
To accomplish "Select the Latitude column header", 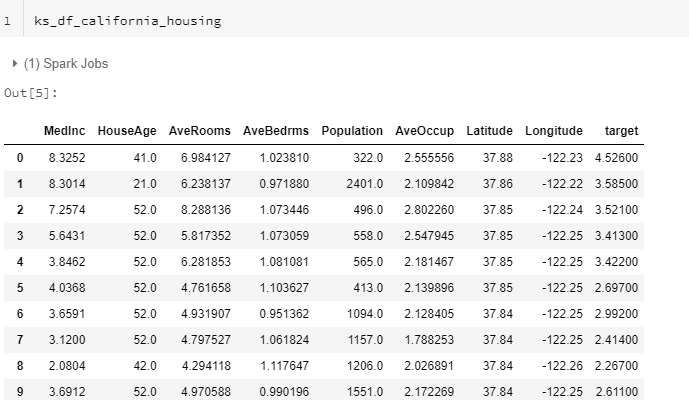I will [490, 131].
